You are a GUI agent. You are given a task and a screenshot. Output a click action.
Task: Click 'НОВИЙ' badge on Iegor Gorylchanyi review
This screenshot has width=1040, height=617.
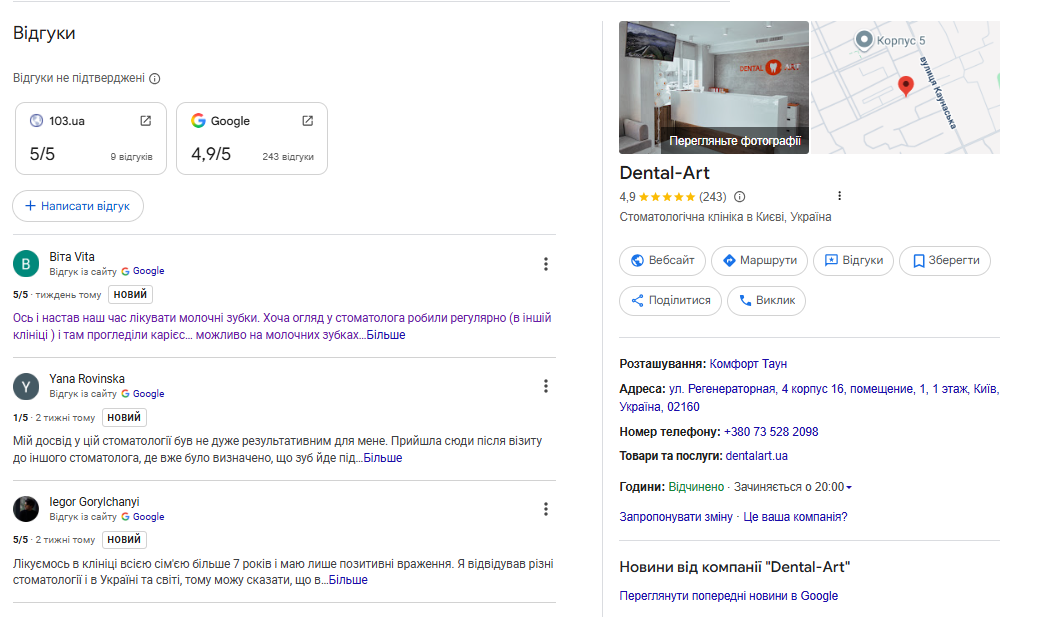click(x=124, y=540)
